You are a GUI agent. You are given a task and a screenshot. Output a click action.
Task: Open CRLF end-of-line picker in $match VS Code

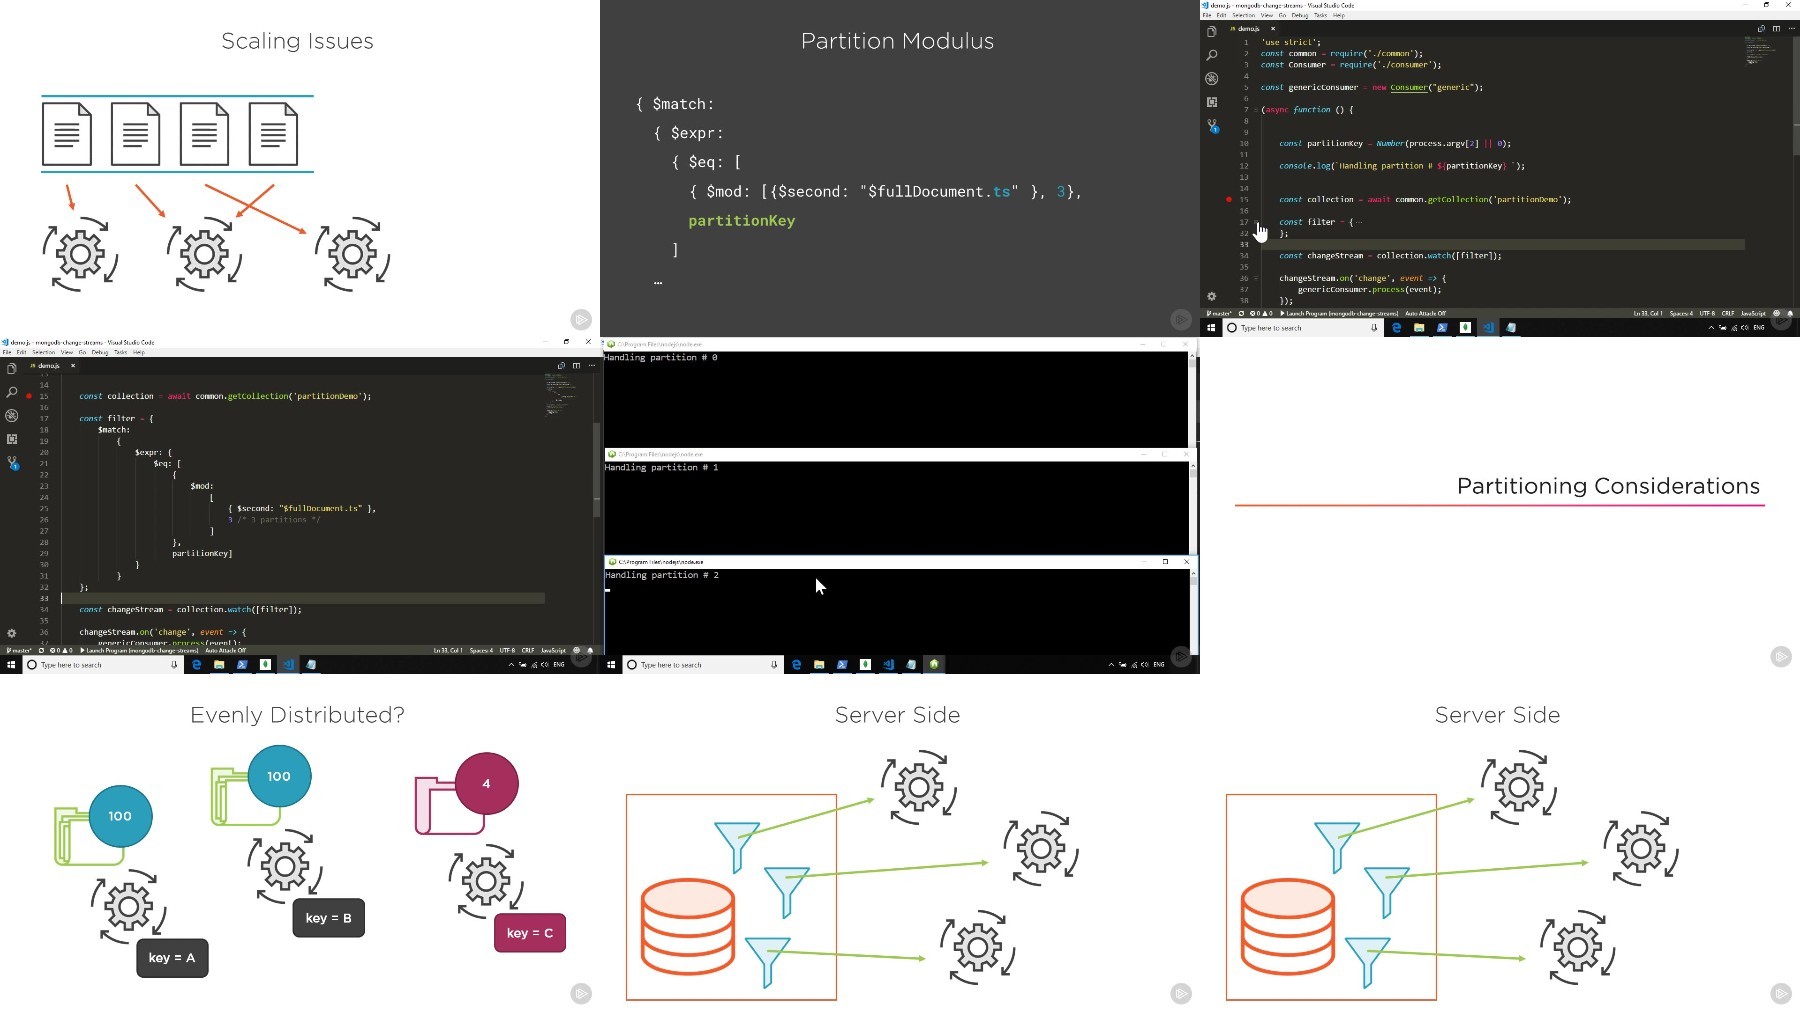point(528,650)
